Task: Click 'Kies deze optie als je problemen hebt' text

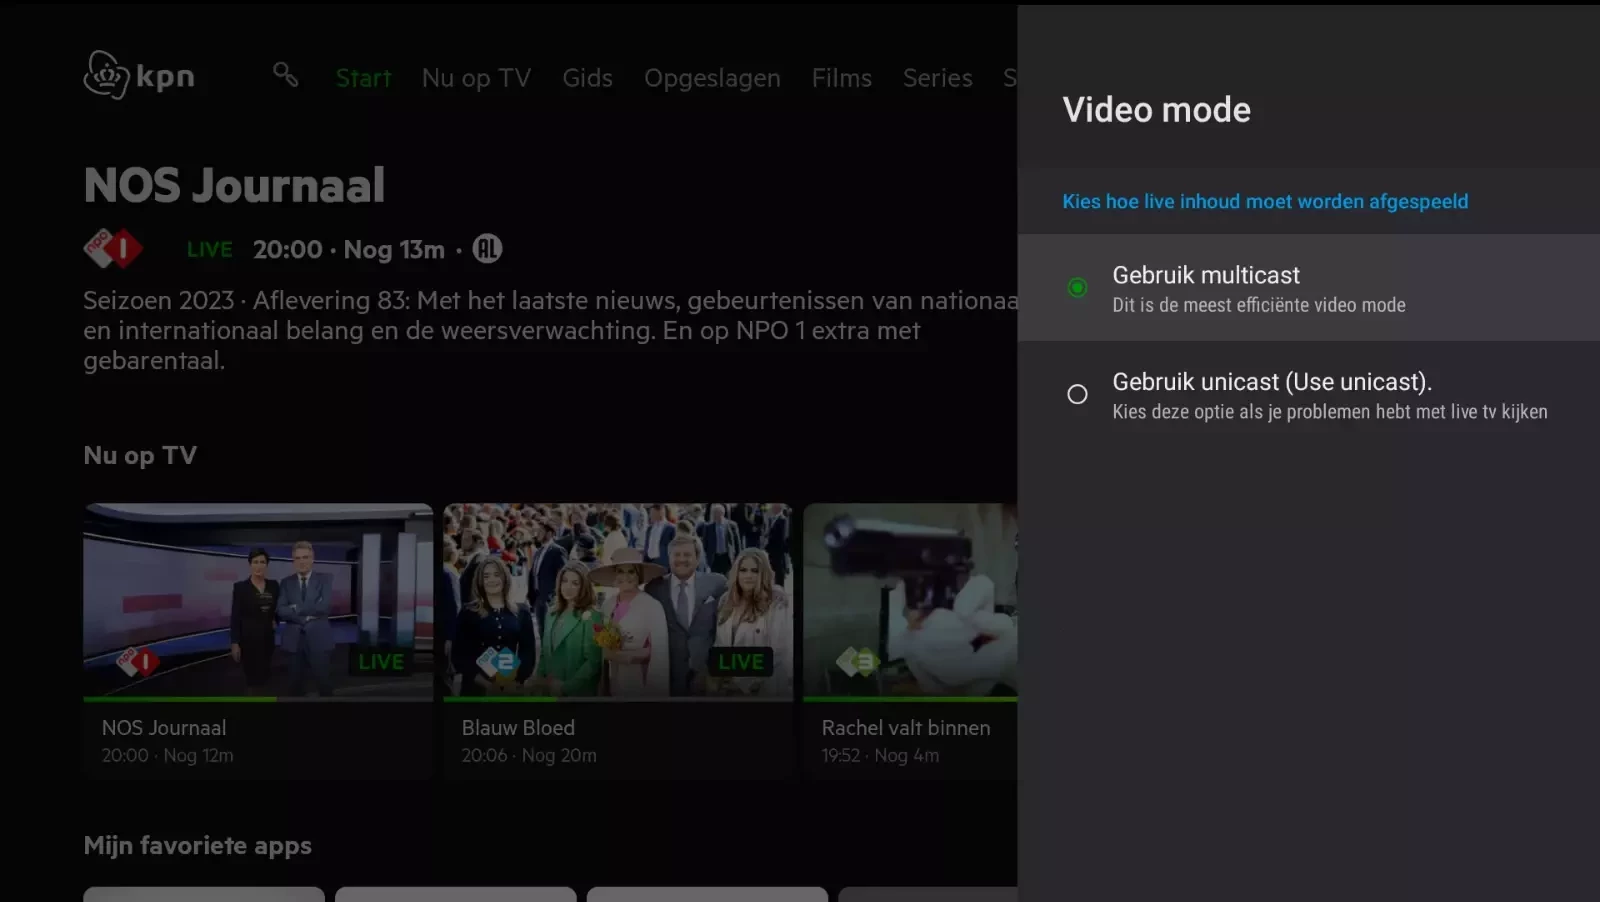Action: pos(1330,412)
